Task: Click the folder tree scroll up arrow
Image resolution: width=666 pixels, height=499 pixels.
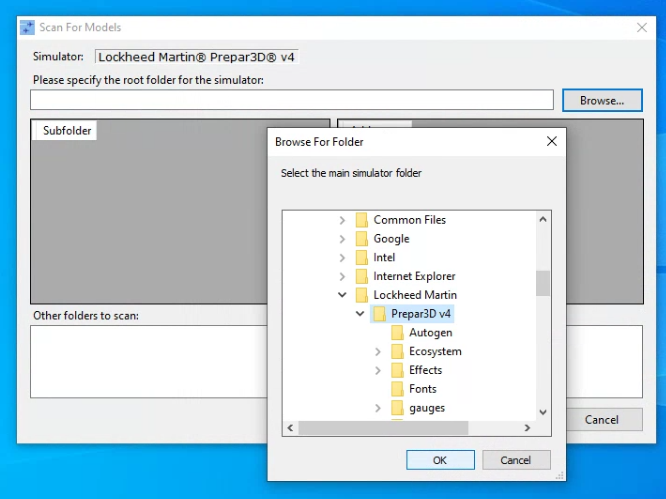Action: pos(543,220)
